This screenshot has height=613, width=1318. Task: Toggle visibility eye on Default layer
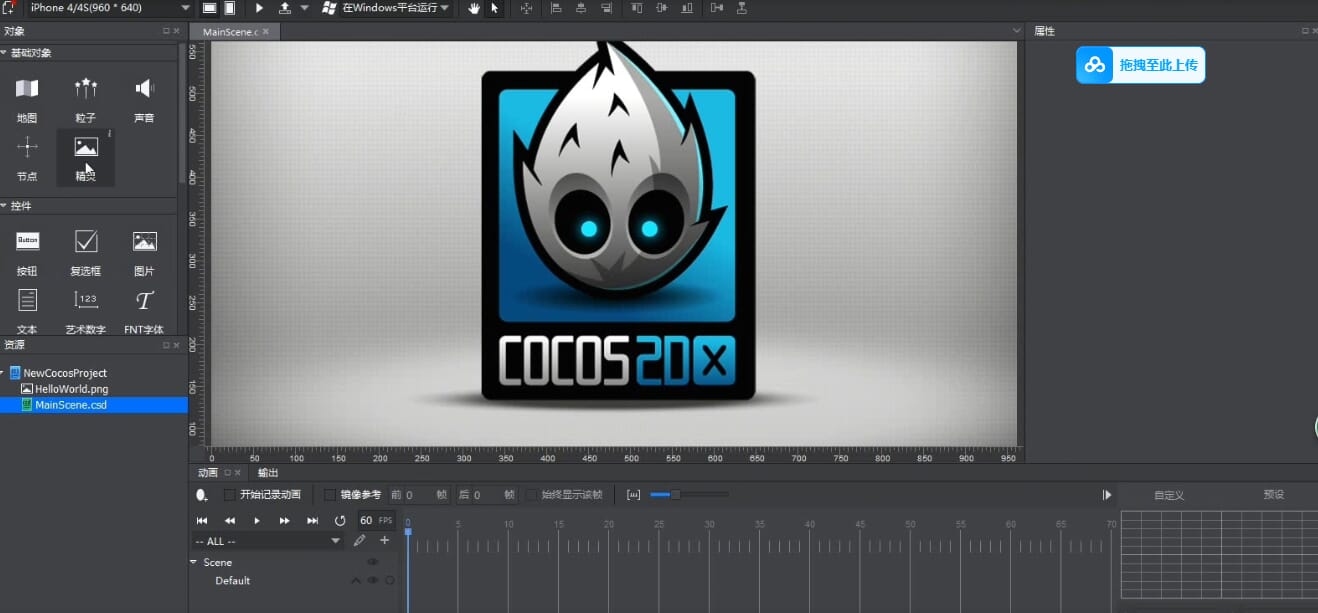point(373,581)
